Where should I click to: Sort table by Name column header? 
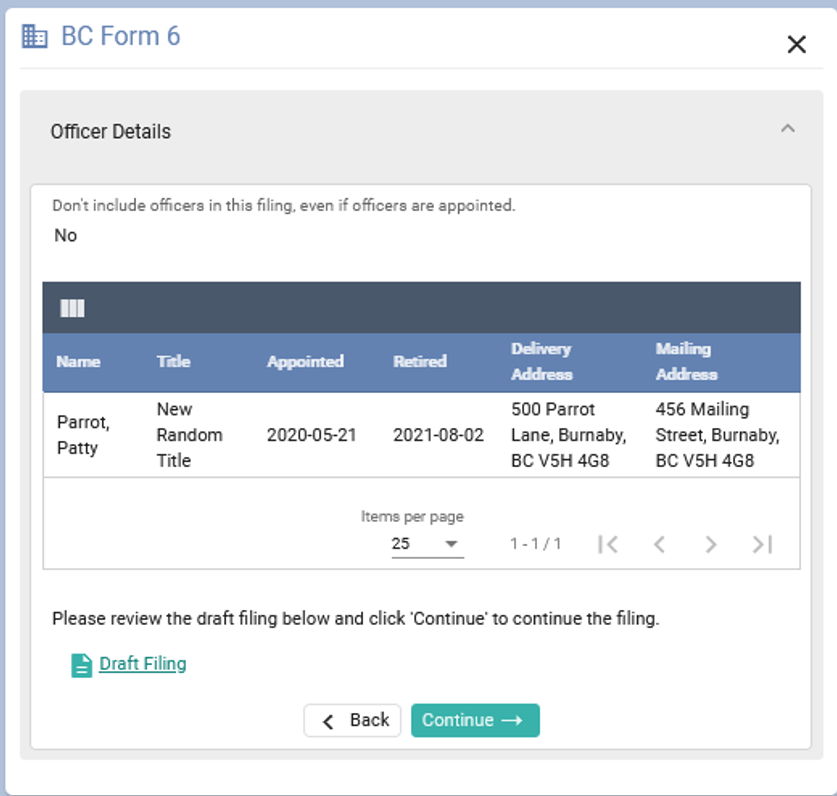point(78,362)
